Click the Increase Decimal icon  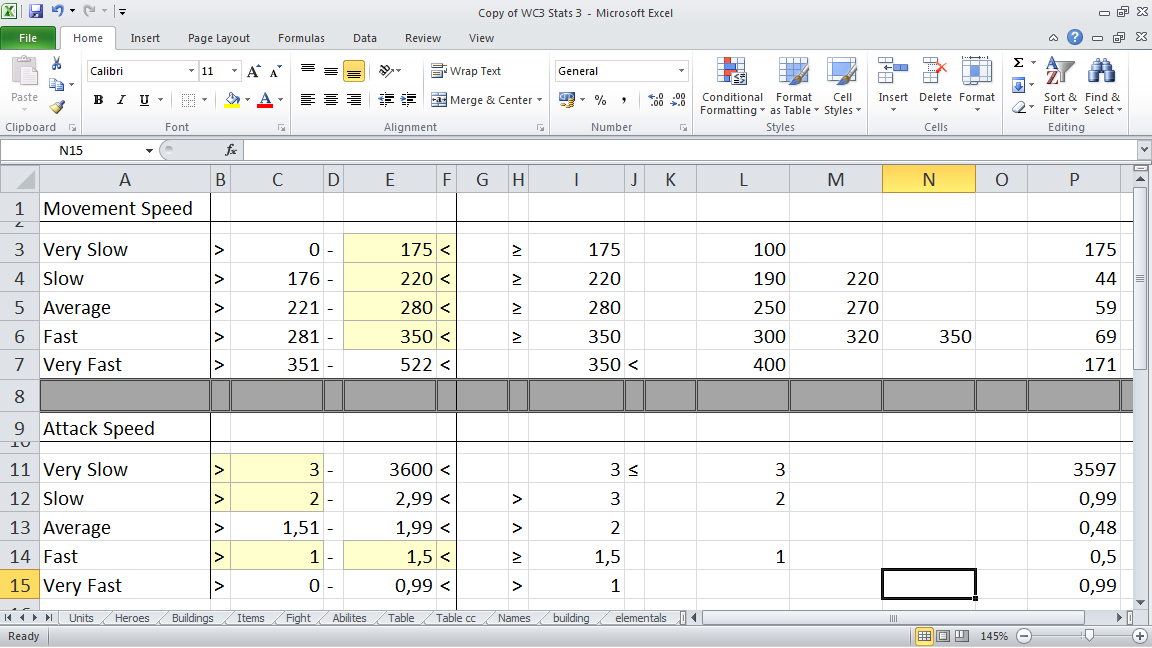coord(655,100)
